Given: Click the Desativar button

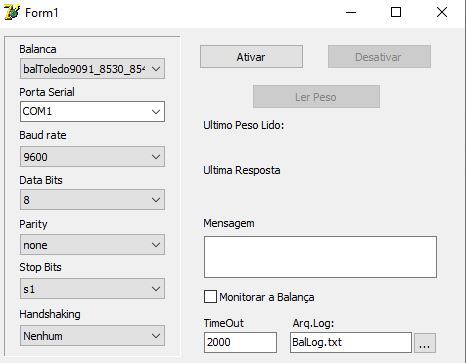Looking at the screenshot, I should coord(379,57).
